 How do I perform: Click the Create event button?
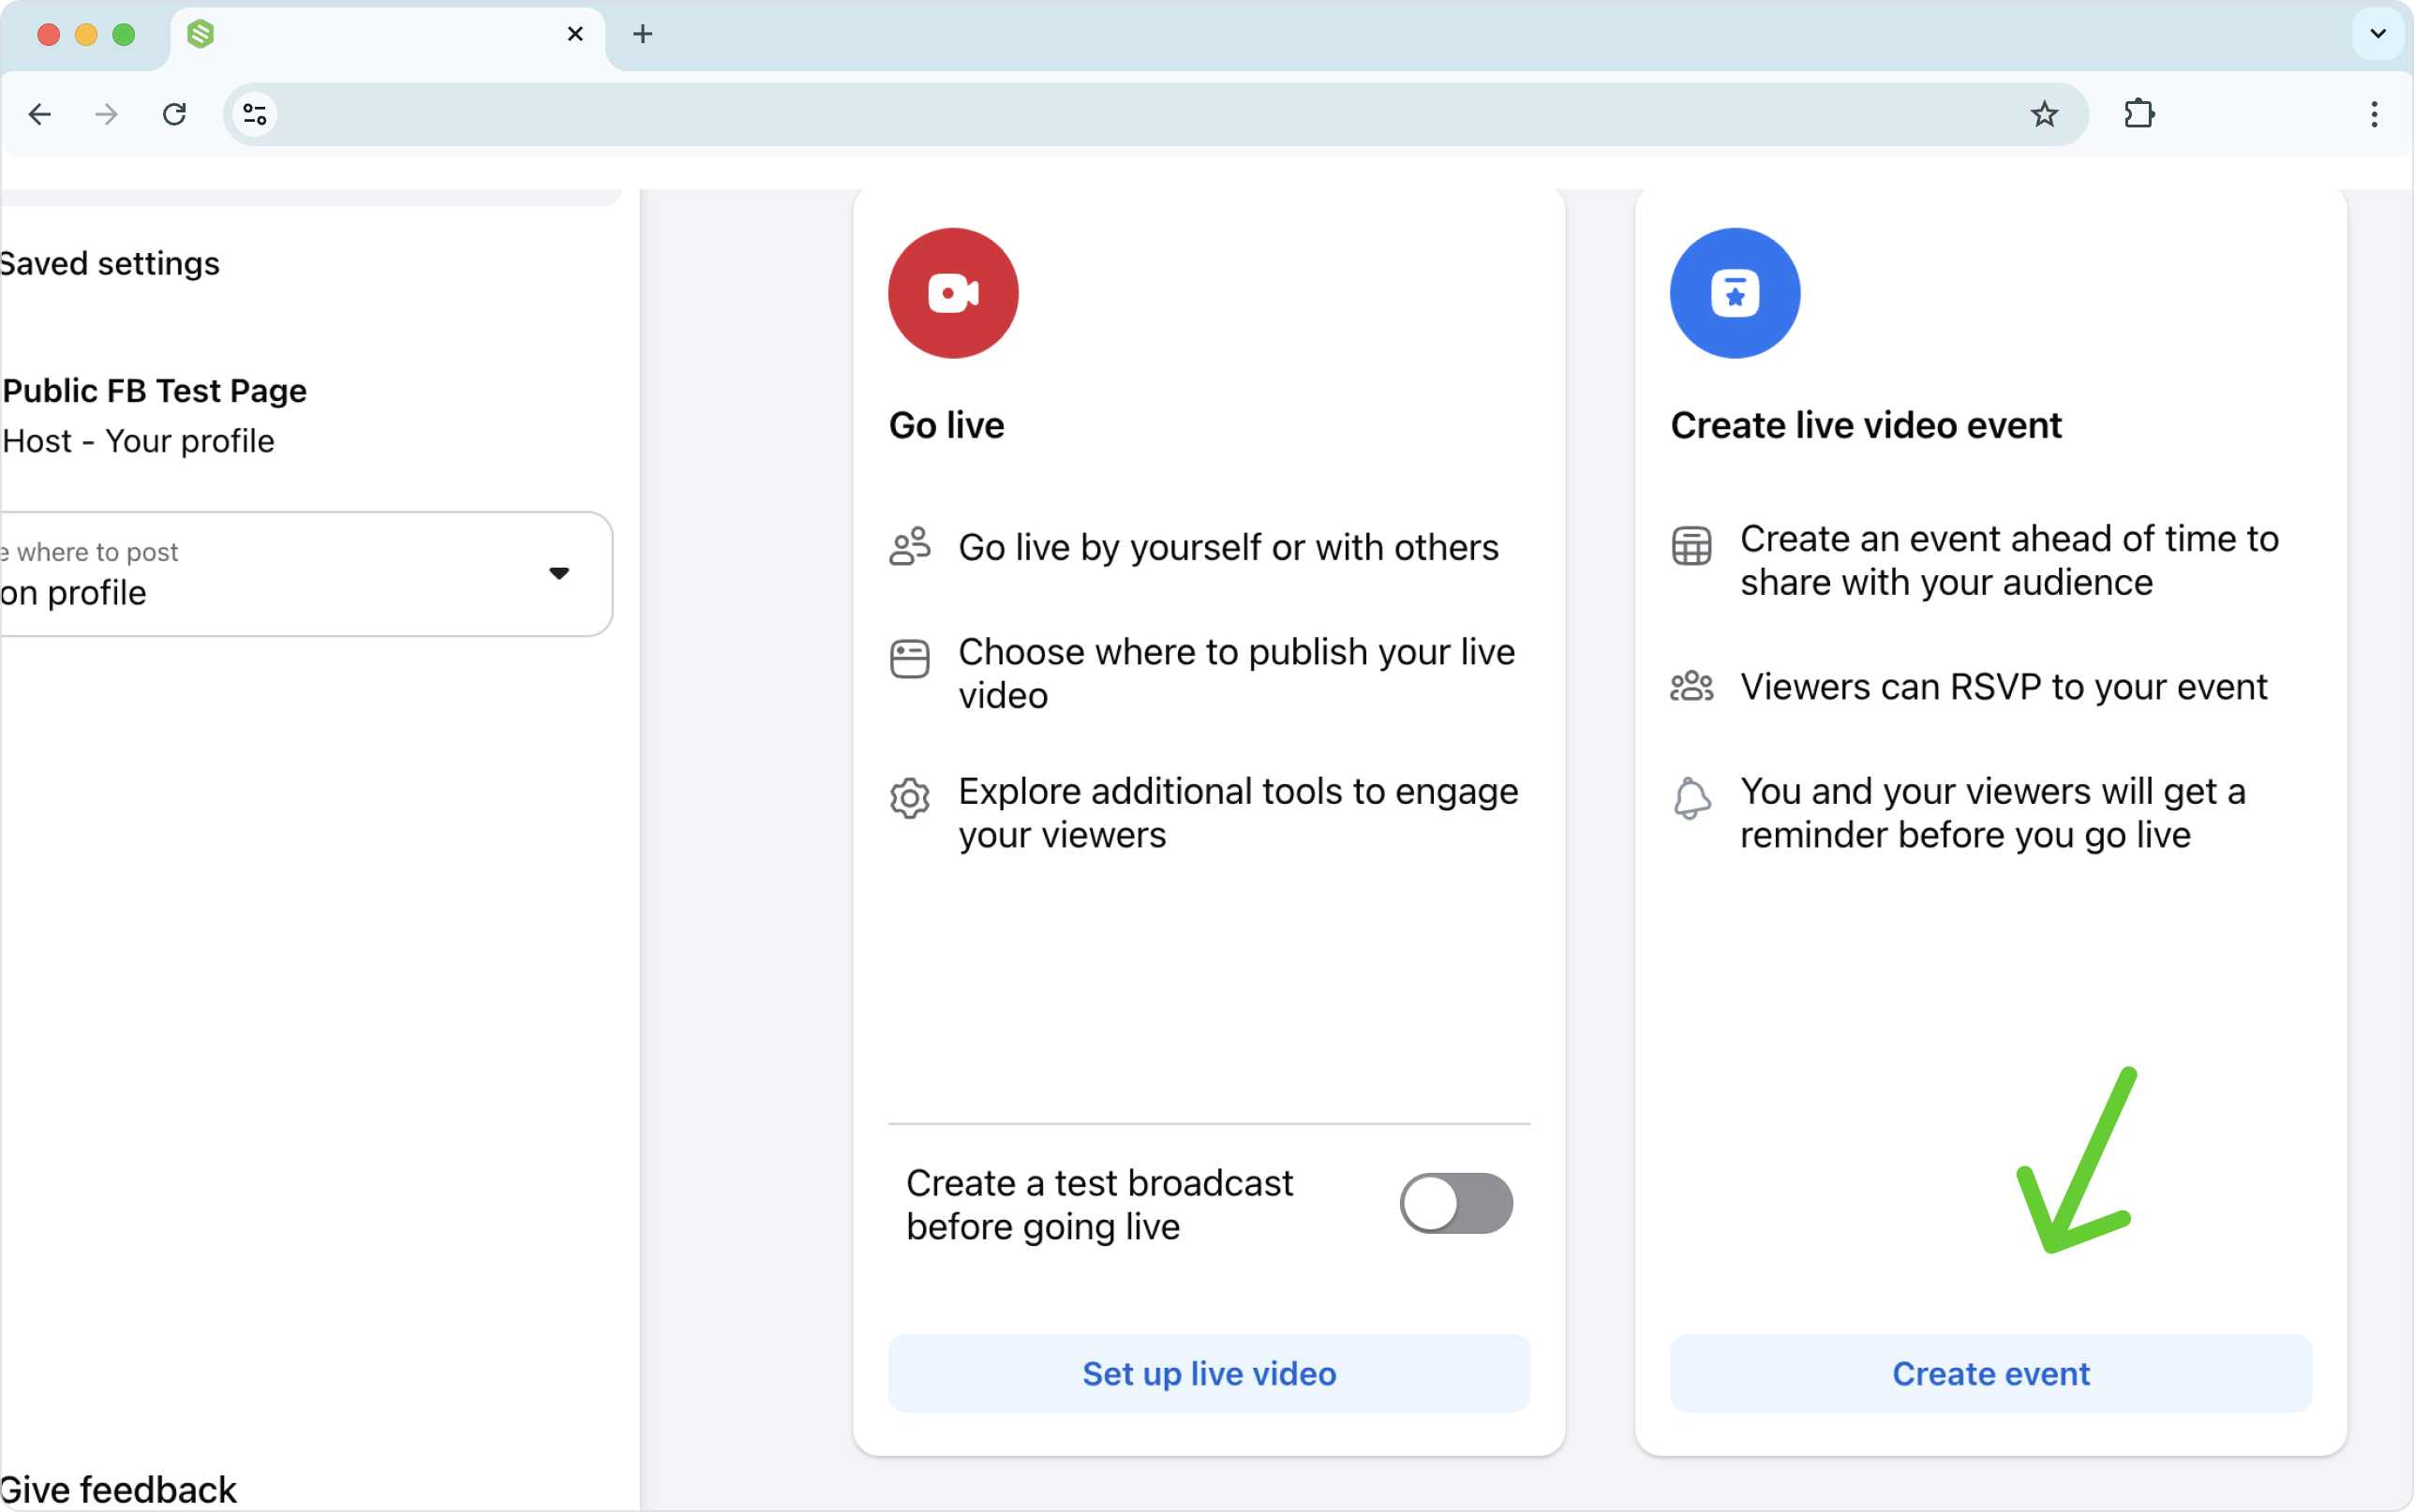tap(1991, 1373)
